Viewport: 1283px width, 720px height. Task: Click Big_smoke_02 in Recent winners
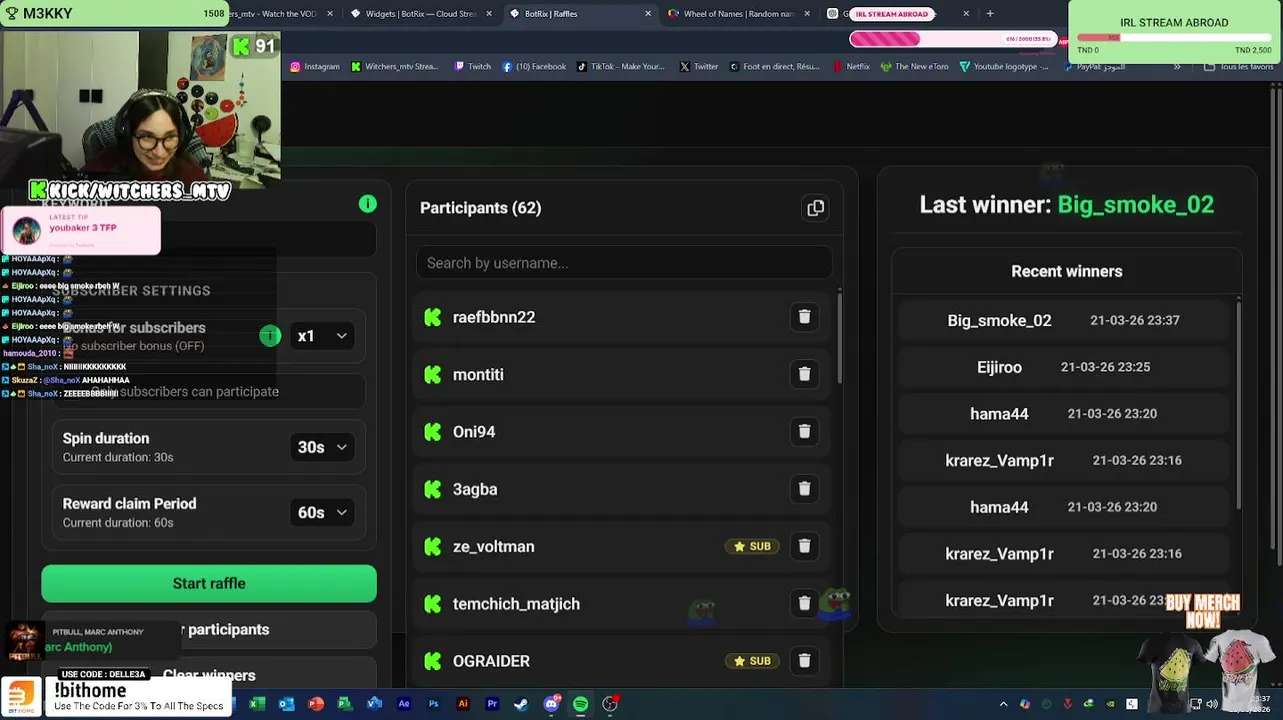[x=999, y=320]
